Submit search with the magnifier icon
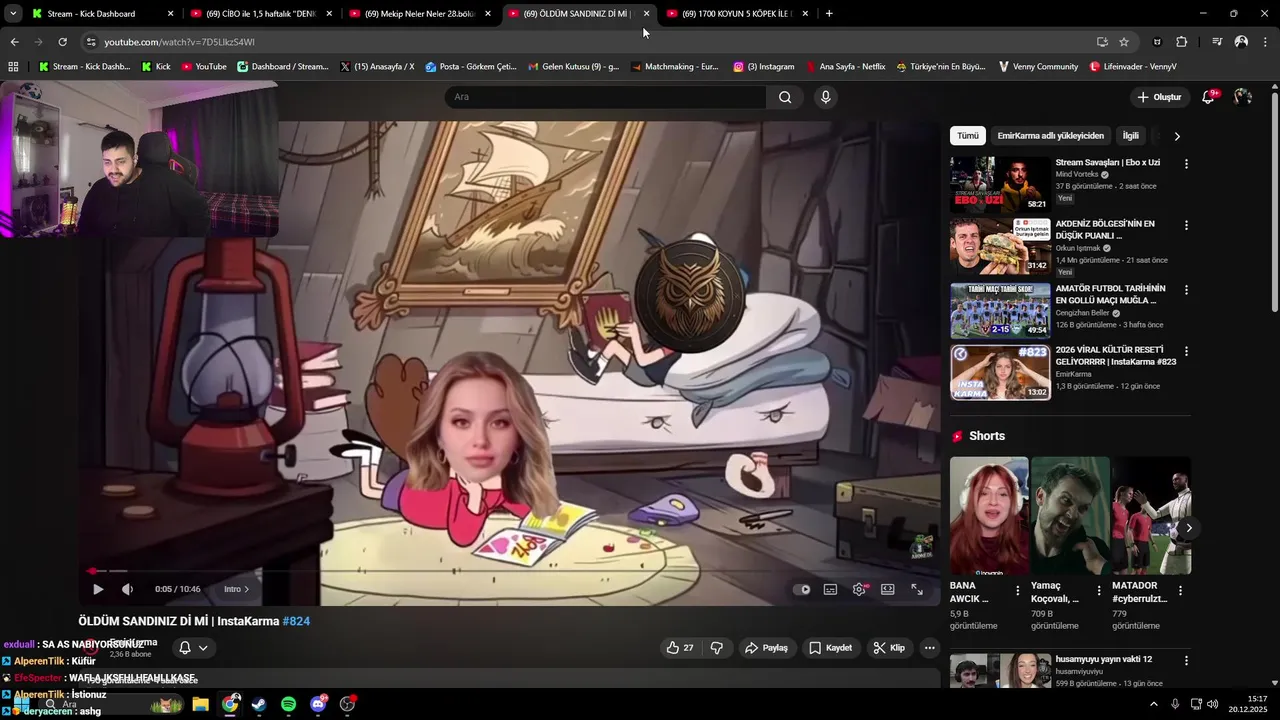1280x720 pixels. click(785, 97)
